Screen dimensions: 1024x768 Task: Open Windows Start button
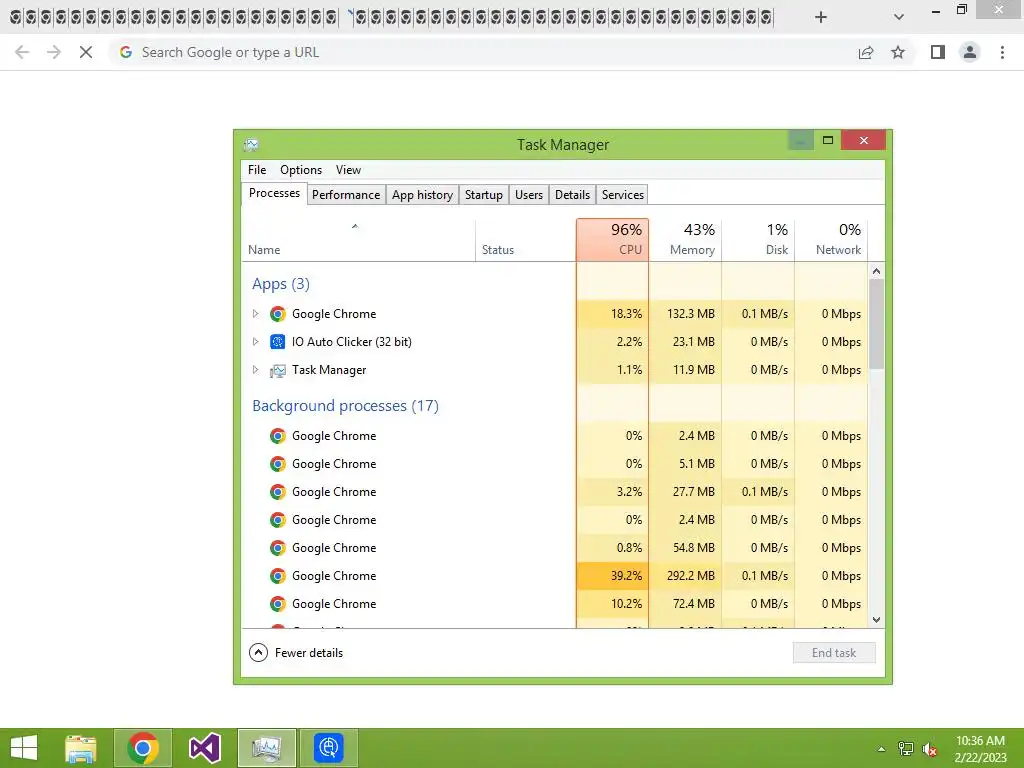[x=24, y=748]
